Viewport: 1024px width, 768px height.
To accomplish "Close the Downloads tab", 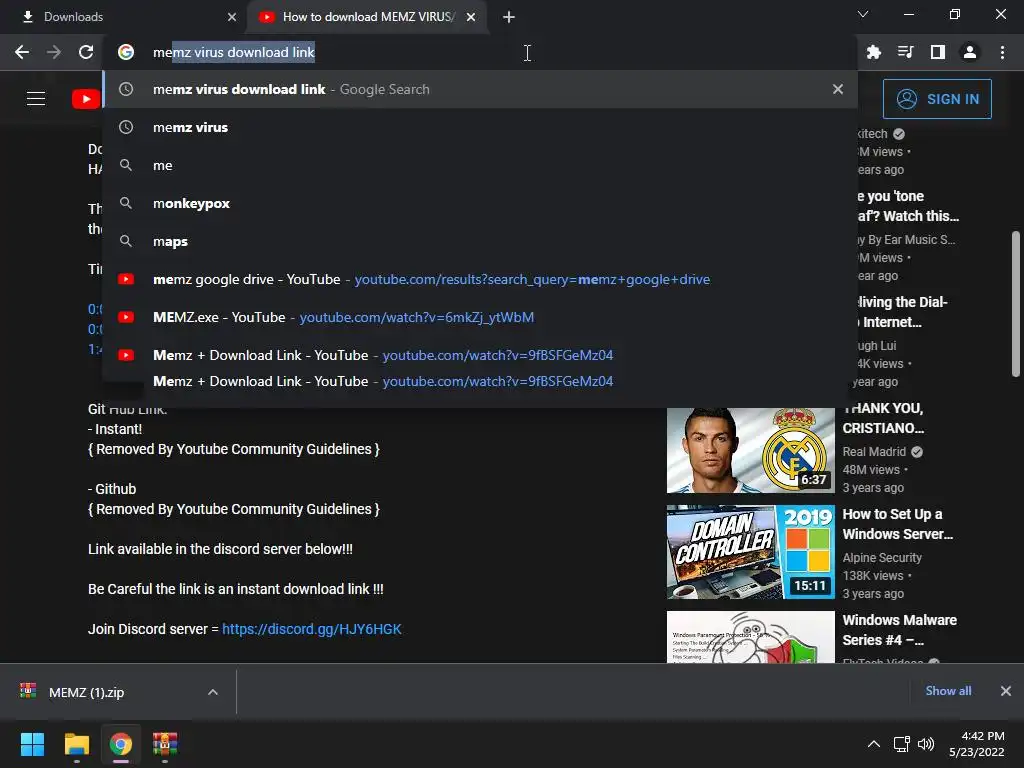I will [x=232, y=17].
